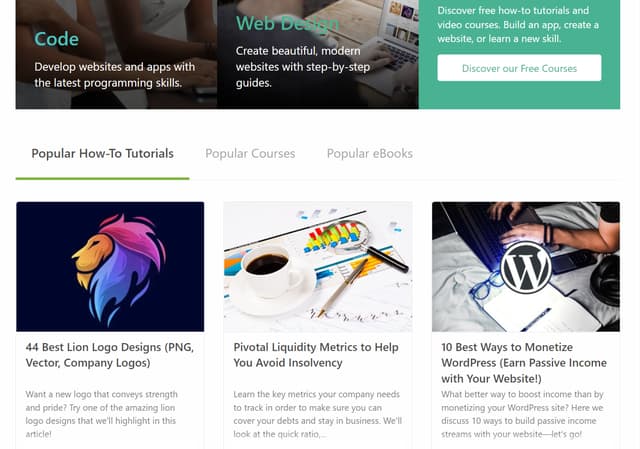Open 44 Best Lion Logo Designs article title
Viewport: 640px width, 449px height.
coord(109,355)
